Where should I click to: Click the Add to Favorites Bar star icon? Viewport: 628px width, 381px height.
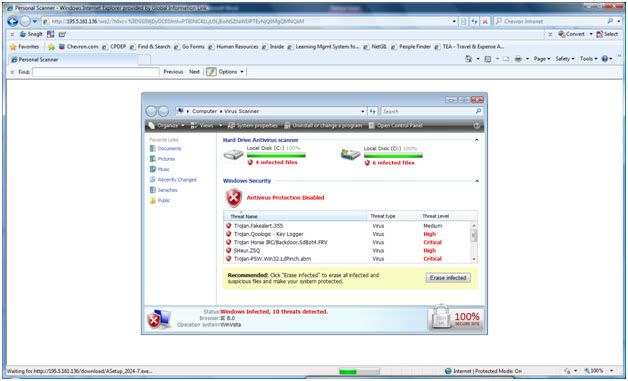pos(51,47)
